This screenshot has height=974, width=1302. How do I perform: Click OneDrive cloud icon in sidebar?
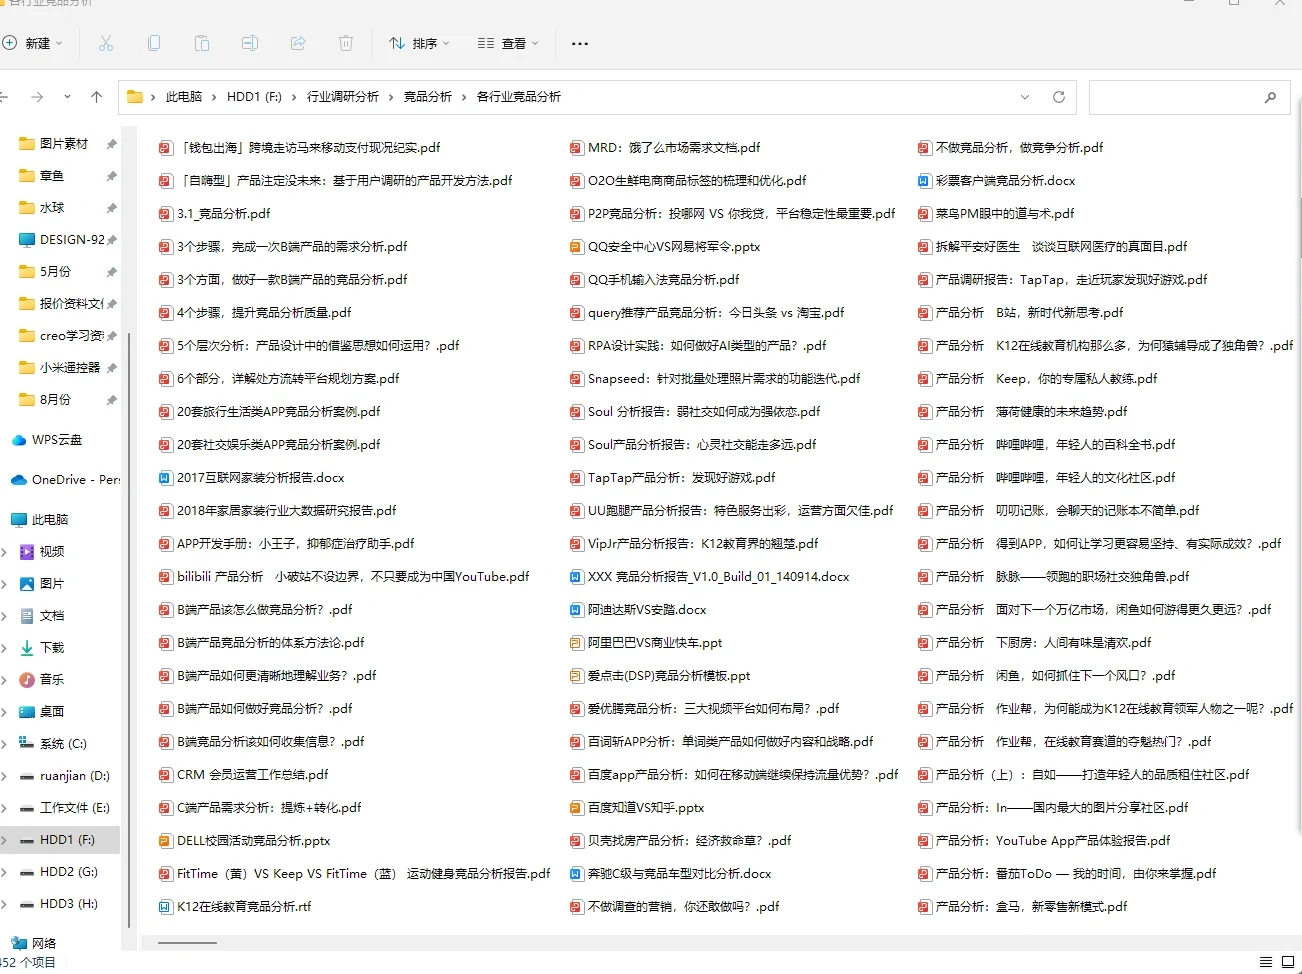pyautogui.click(x=19, y=480)
